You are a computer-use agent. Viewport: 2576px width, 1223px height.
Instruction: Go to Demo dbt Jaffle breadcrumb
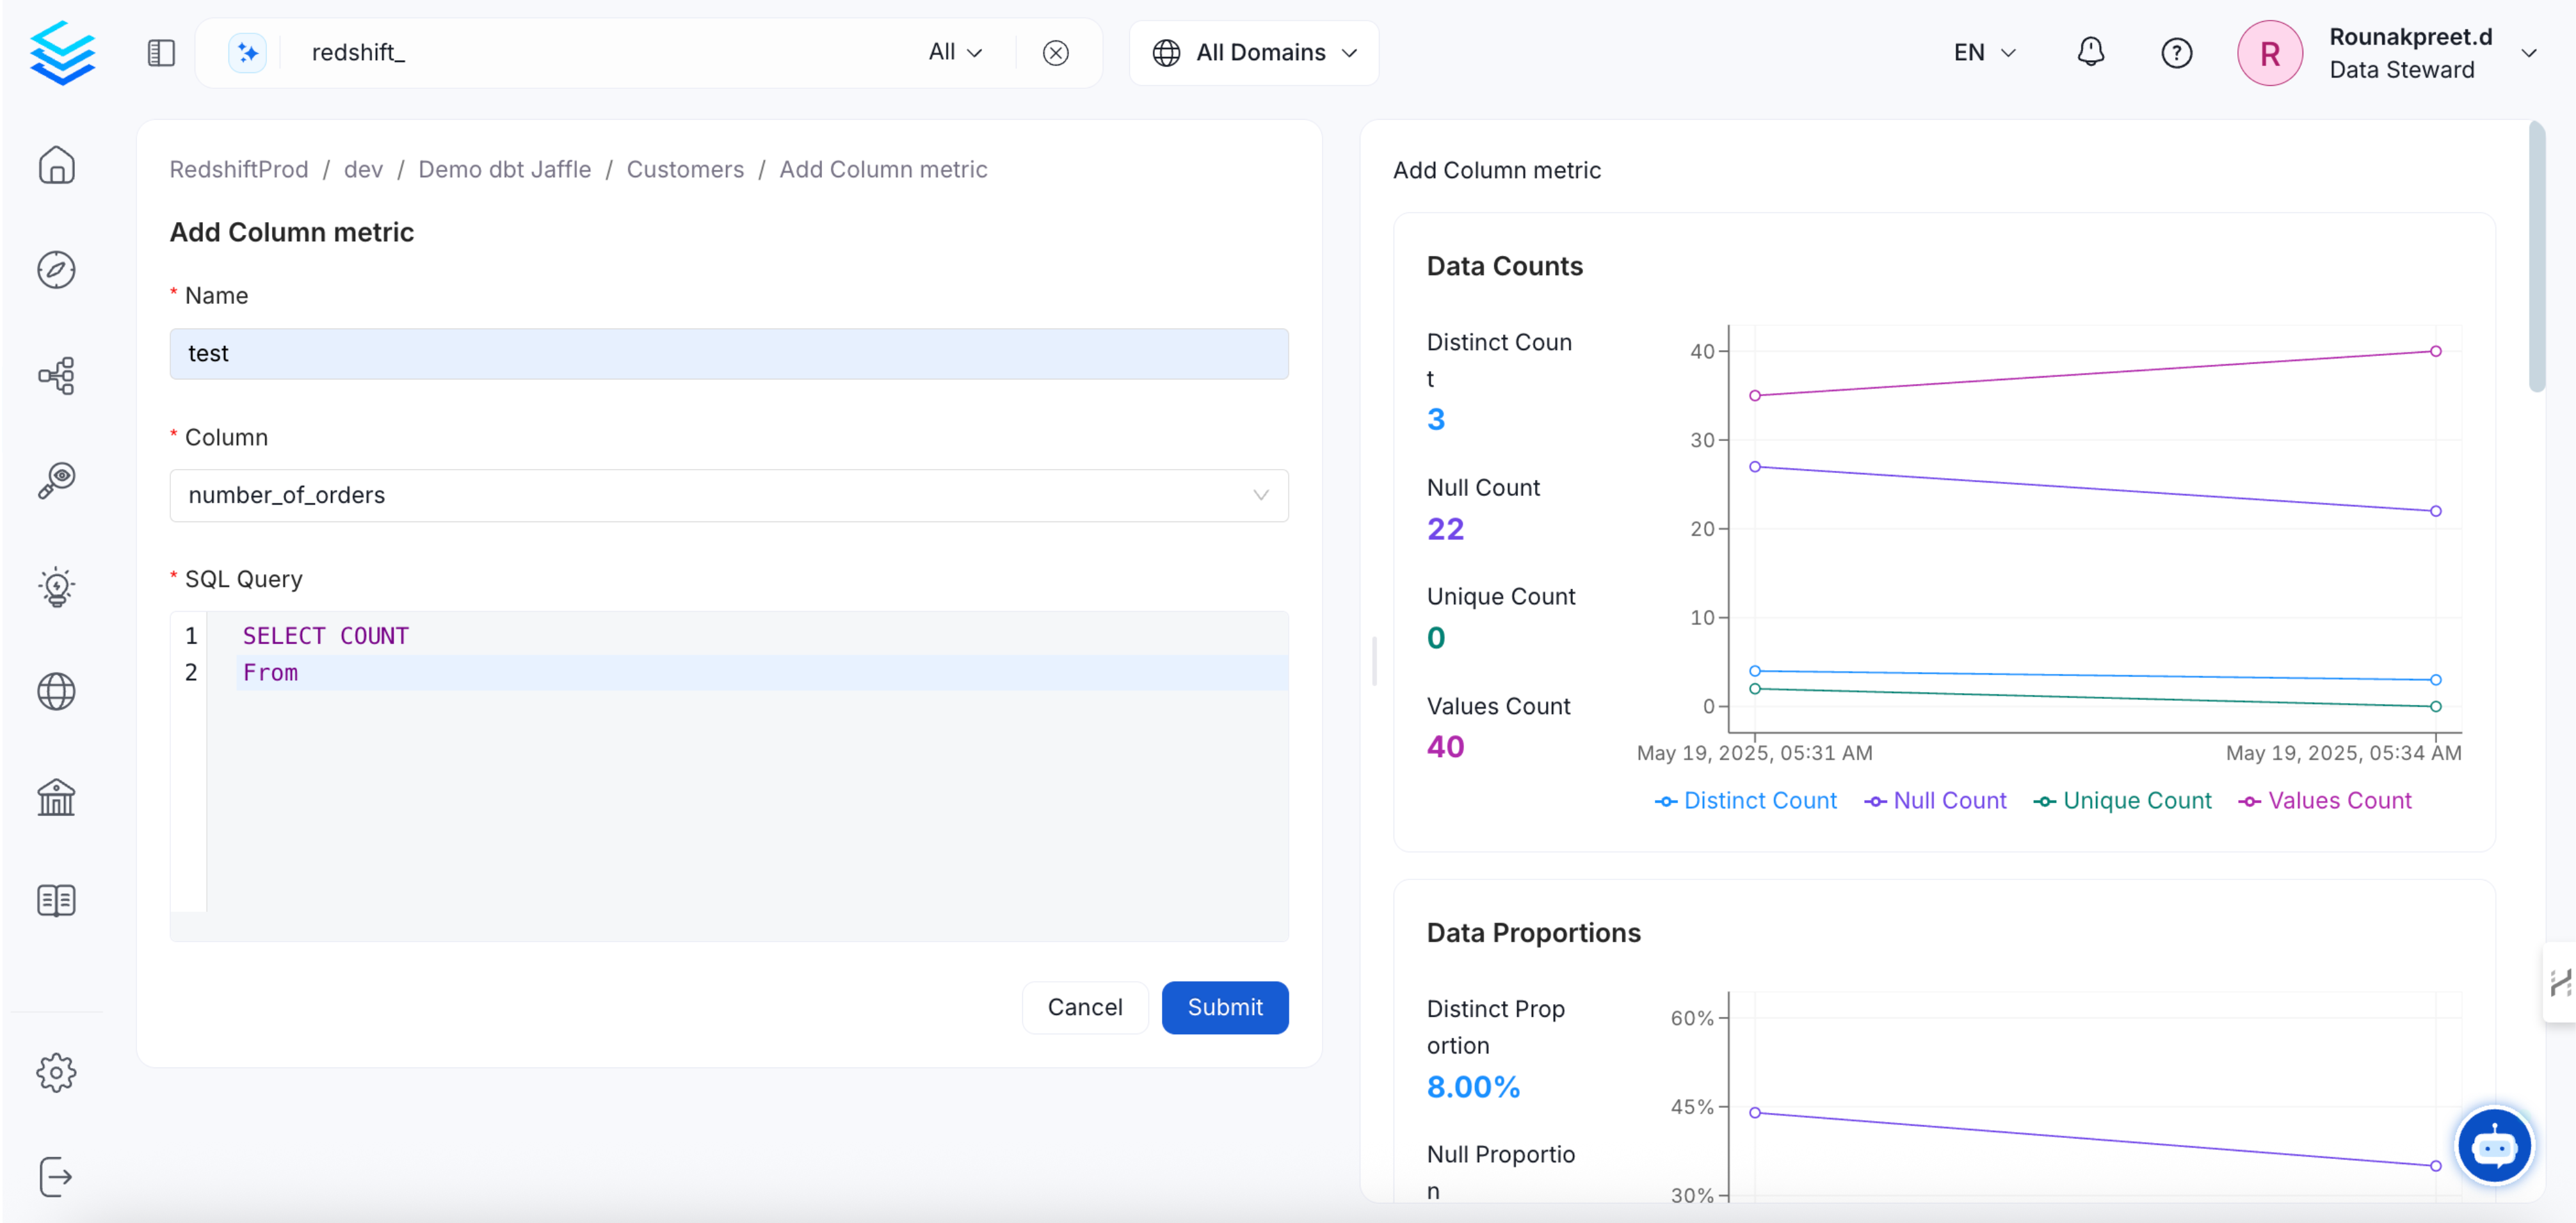pos(504,170)
